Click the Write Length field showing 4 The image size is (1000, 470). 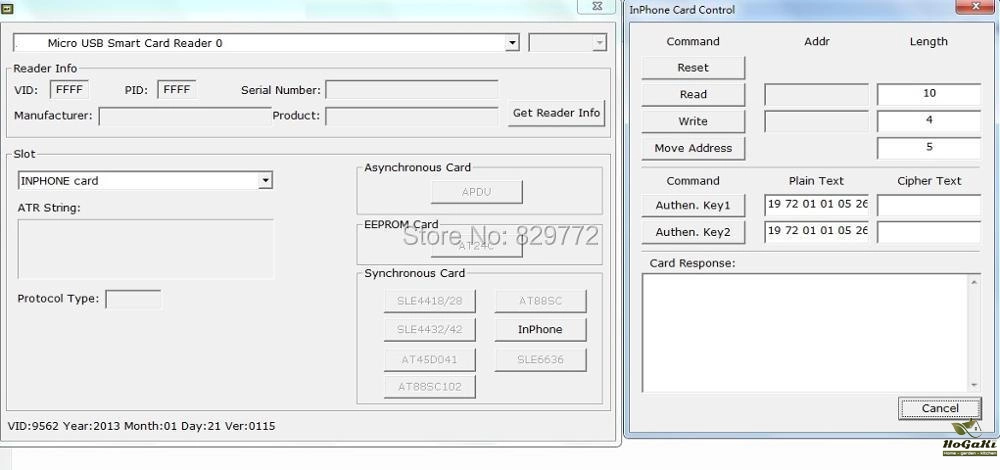[929, 121]
